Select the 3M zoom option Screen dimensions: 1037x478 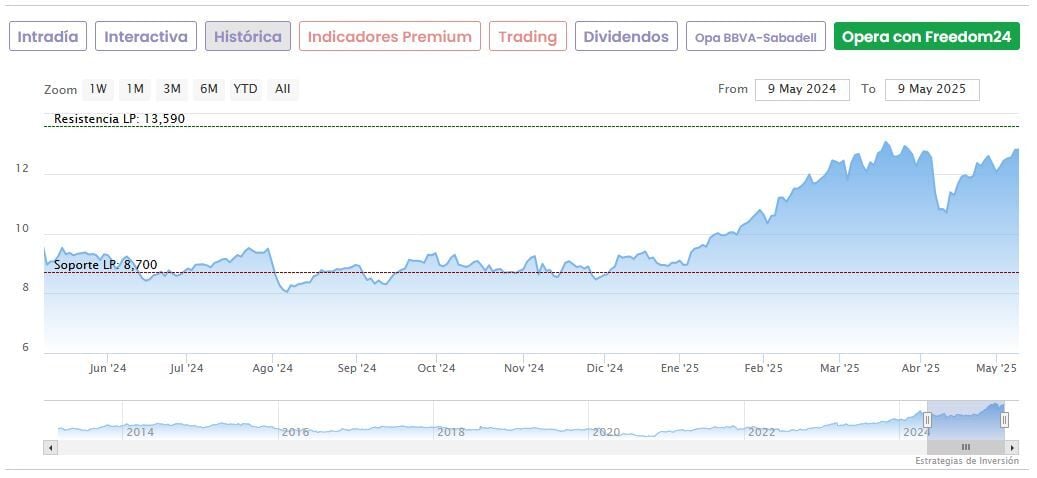172,89
